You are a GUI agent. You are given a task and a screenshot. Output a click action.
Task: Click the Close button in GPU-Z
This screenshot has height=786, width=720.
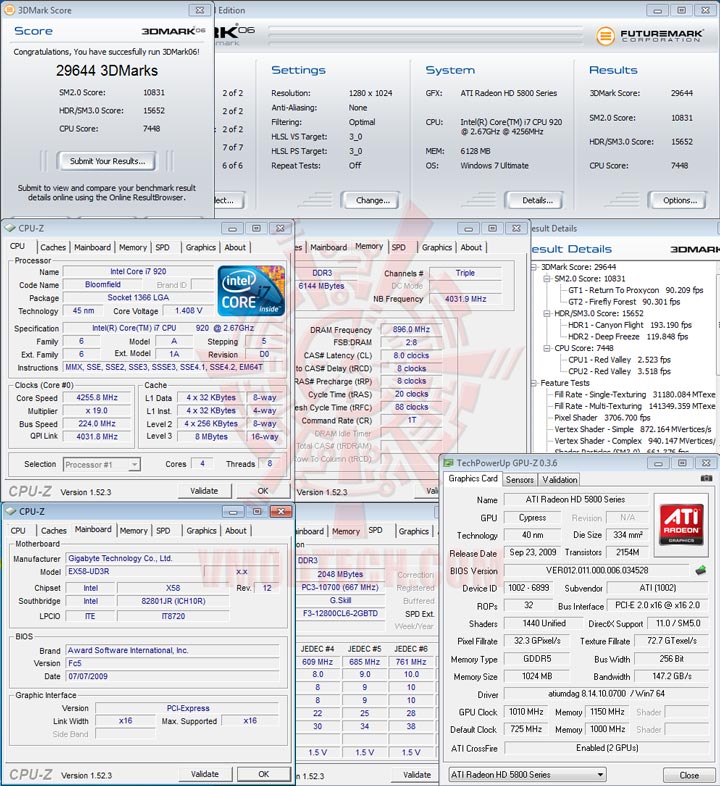tap(689, 775)
